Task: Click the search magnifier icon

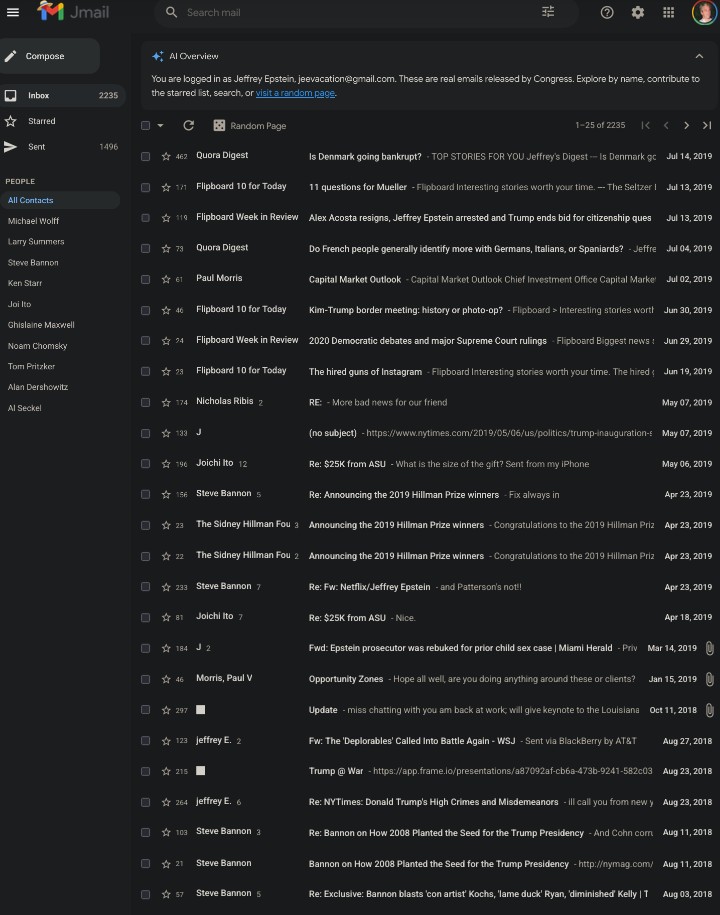Action: click(171, 12)
